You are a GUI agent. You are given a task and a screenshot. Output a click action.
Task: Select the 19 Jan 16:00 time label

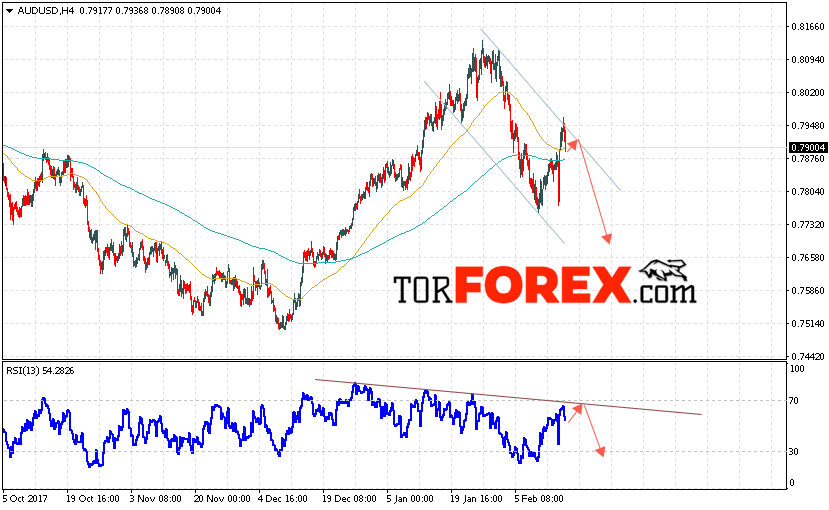coord(476,499)
